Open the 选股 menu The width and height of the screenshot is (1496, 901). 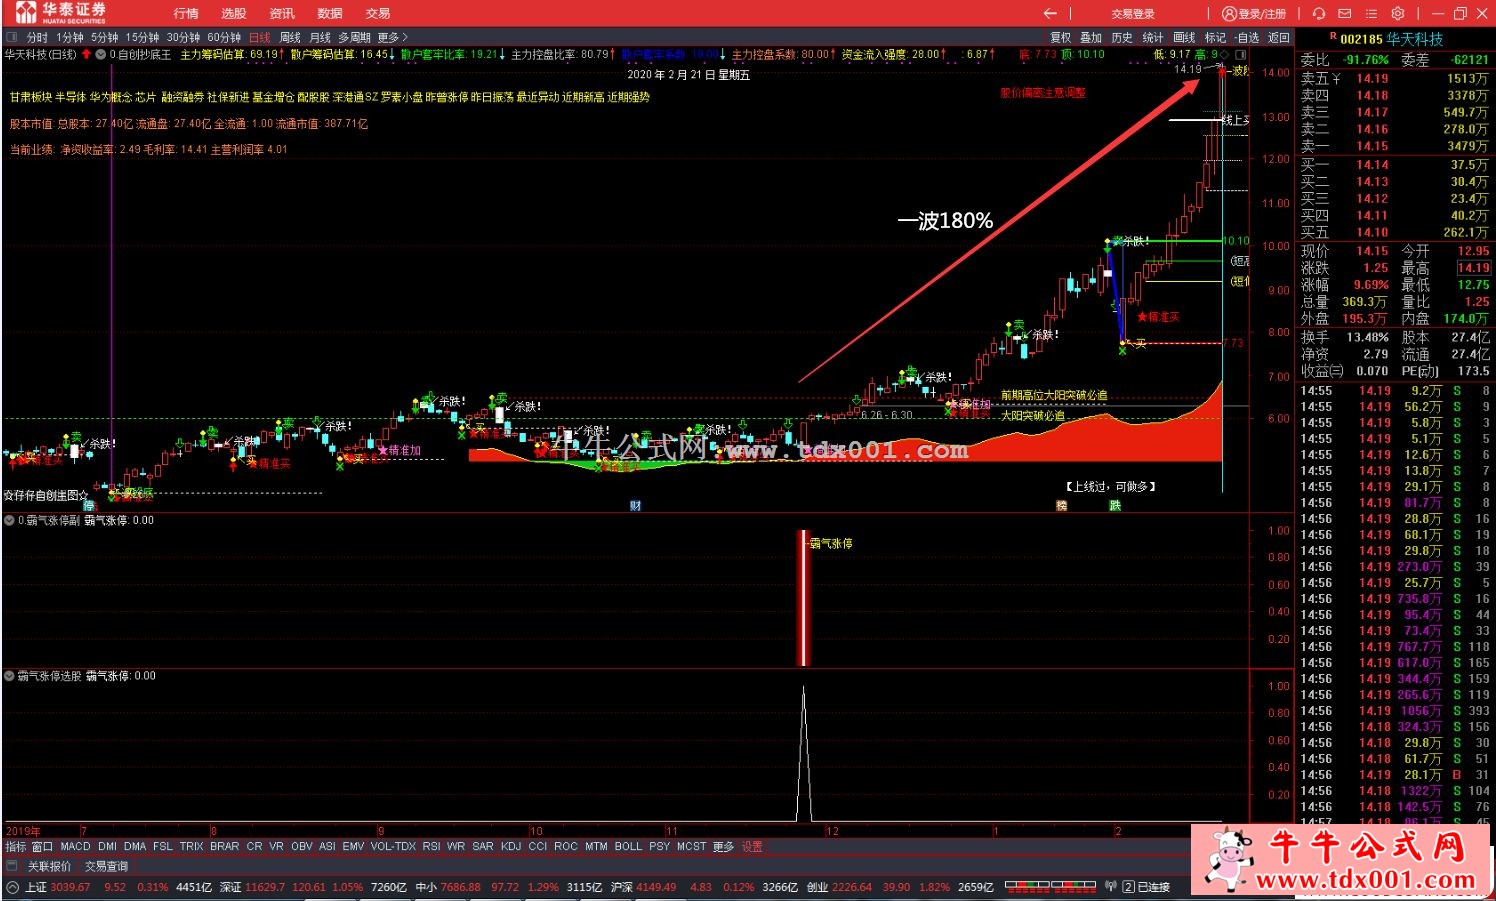(x=234, y=13)
